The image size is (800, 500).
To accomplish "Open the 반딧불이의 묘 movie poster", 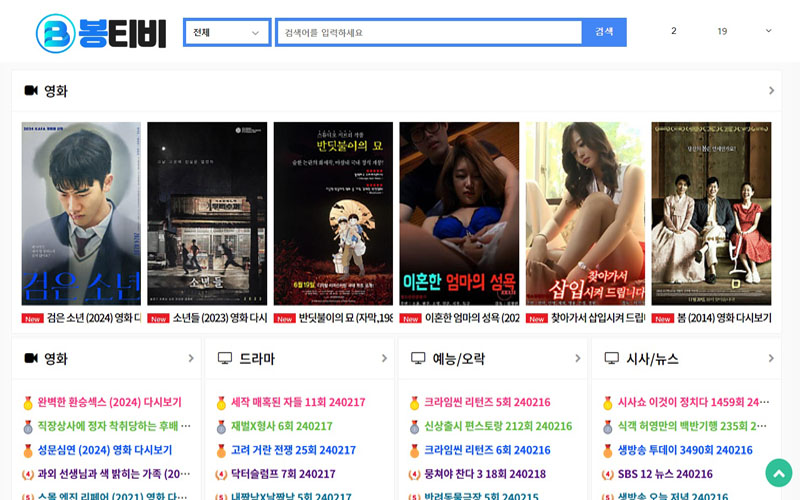I will (333, 213).
